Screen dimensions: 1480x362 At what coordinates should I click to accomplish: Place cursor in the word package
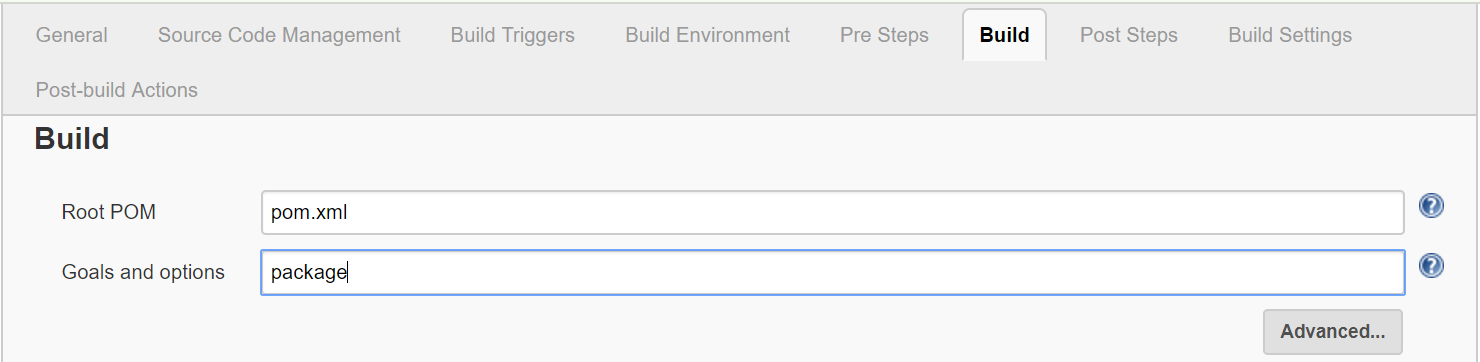coord(309,272)
